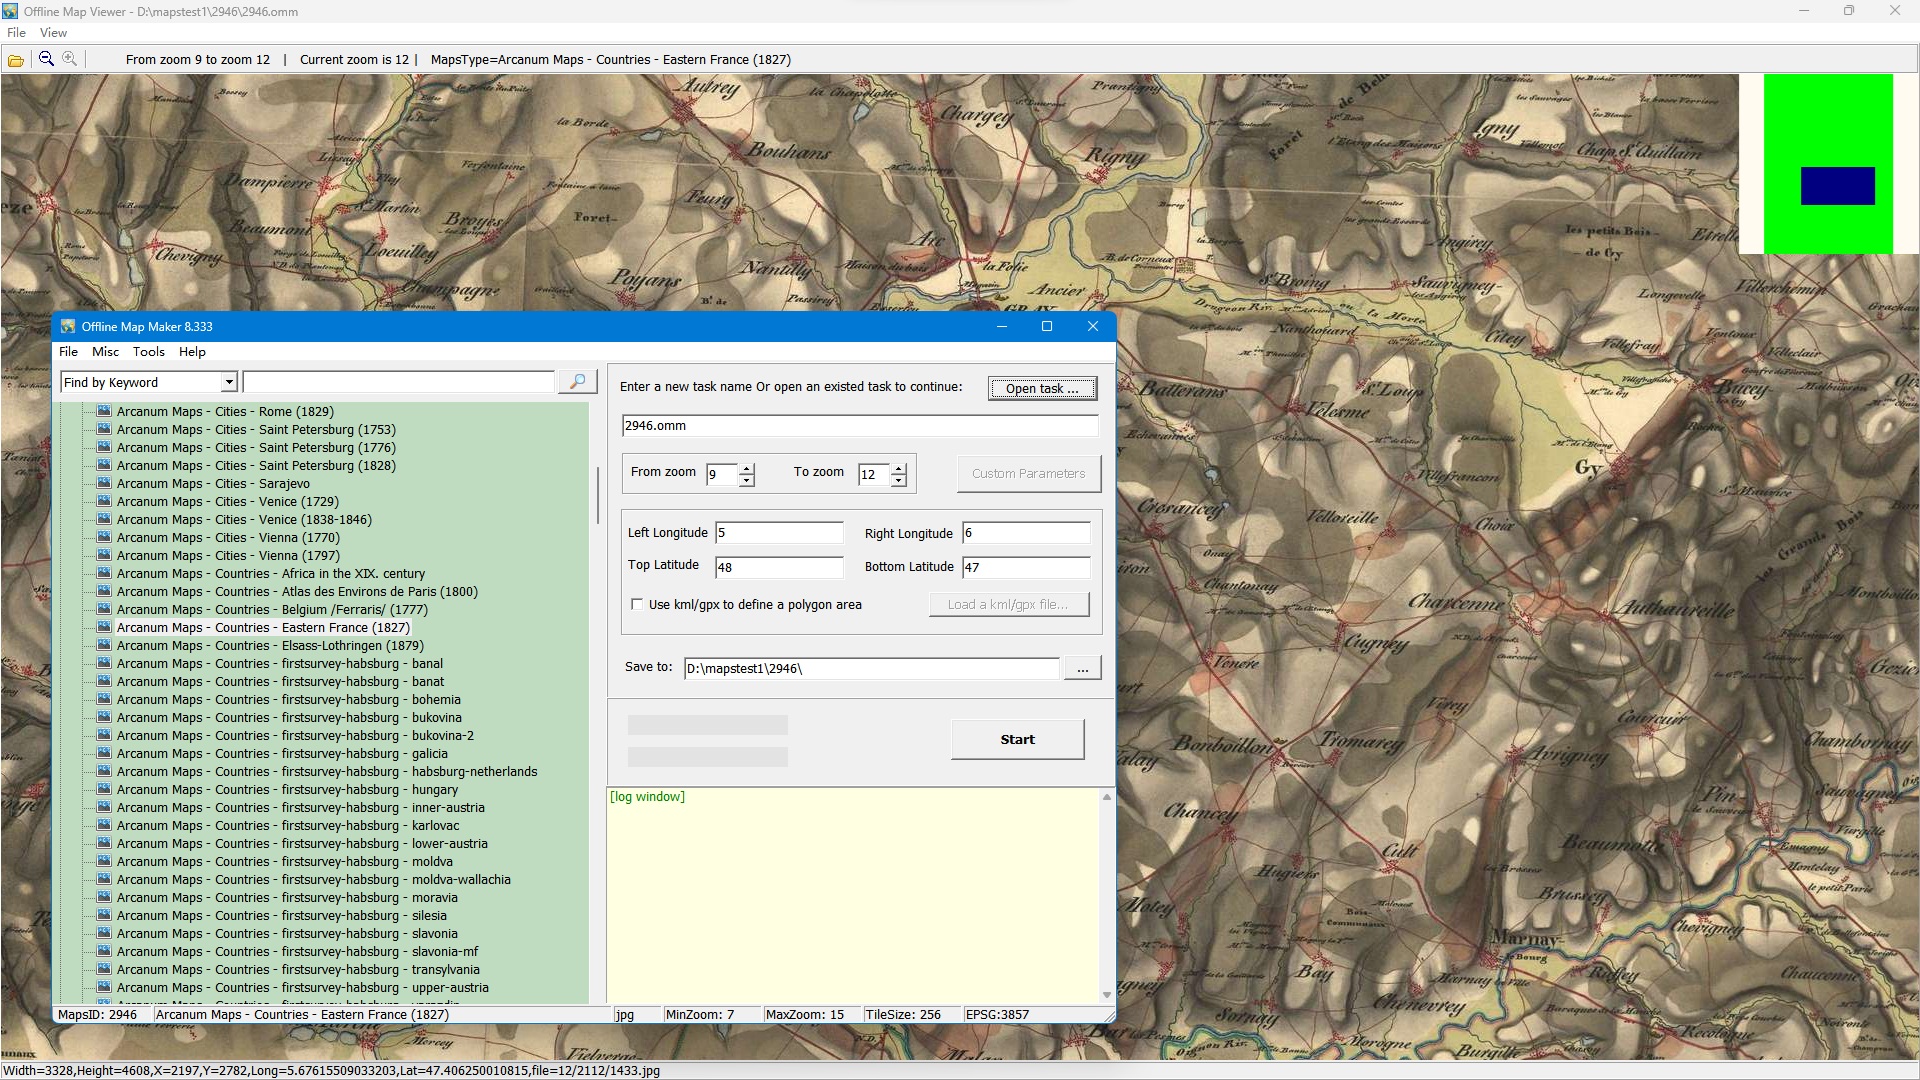Click the task name input field
The width and height of the screenshot is (1920, 1080).
(860, 426)
